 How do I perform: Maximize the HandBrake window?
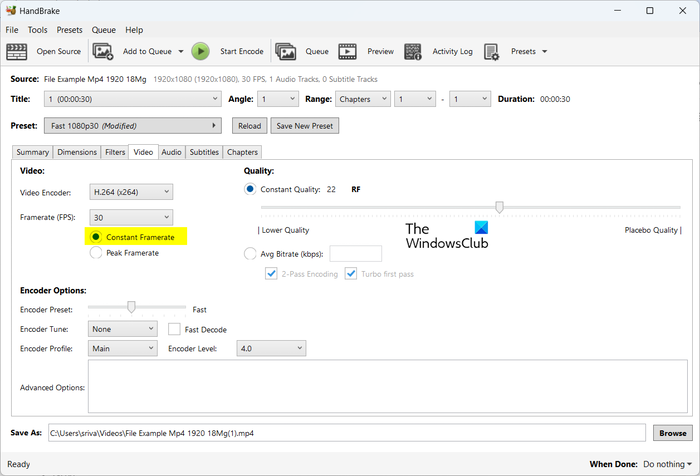coord(650,10)
